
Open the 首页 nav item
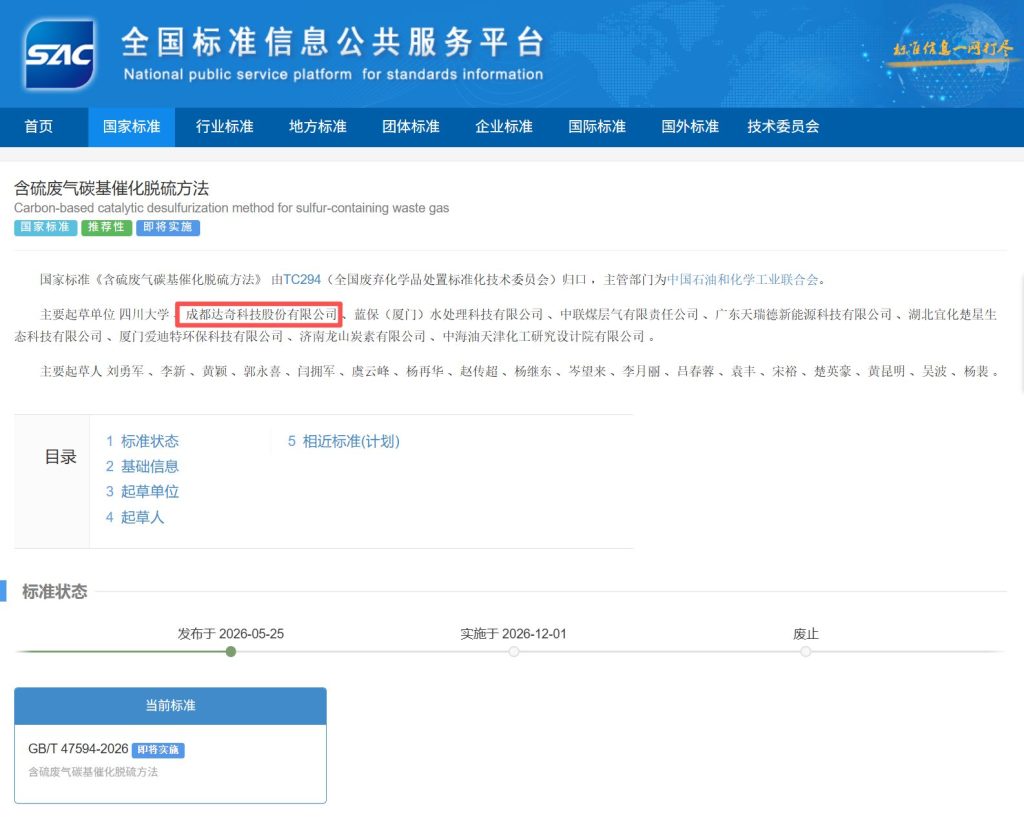click(39, 127)
